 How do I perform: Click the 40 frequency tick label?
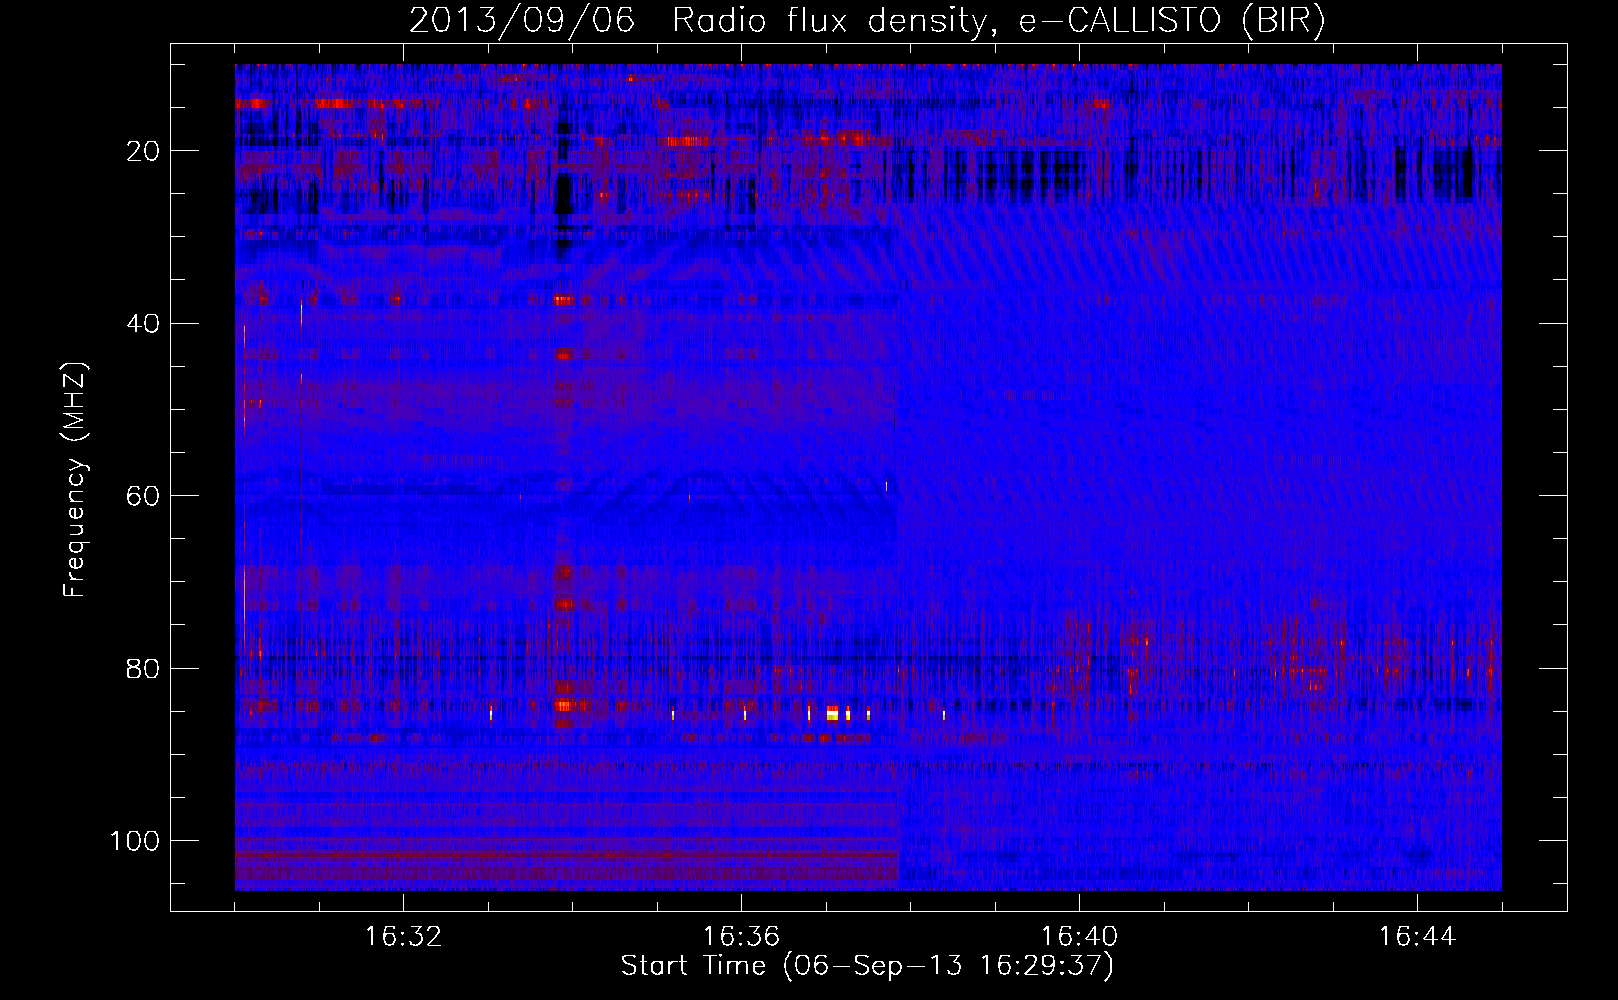(x=143, y=324)
